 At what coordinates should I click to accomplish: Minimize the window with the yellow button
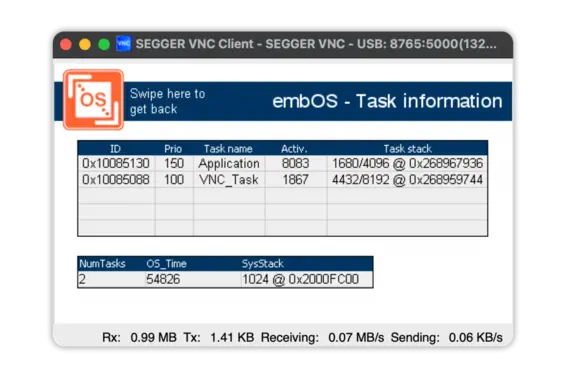[85, 44]
